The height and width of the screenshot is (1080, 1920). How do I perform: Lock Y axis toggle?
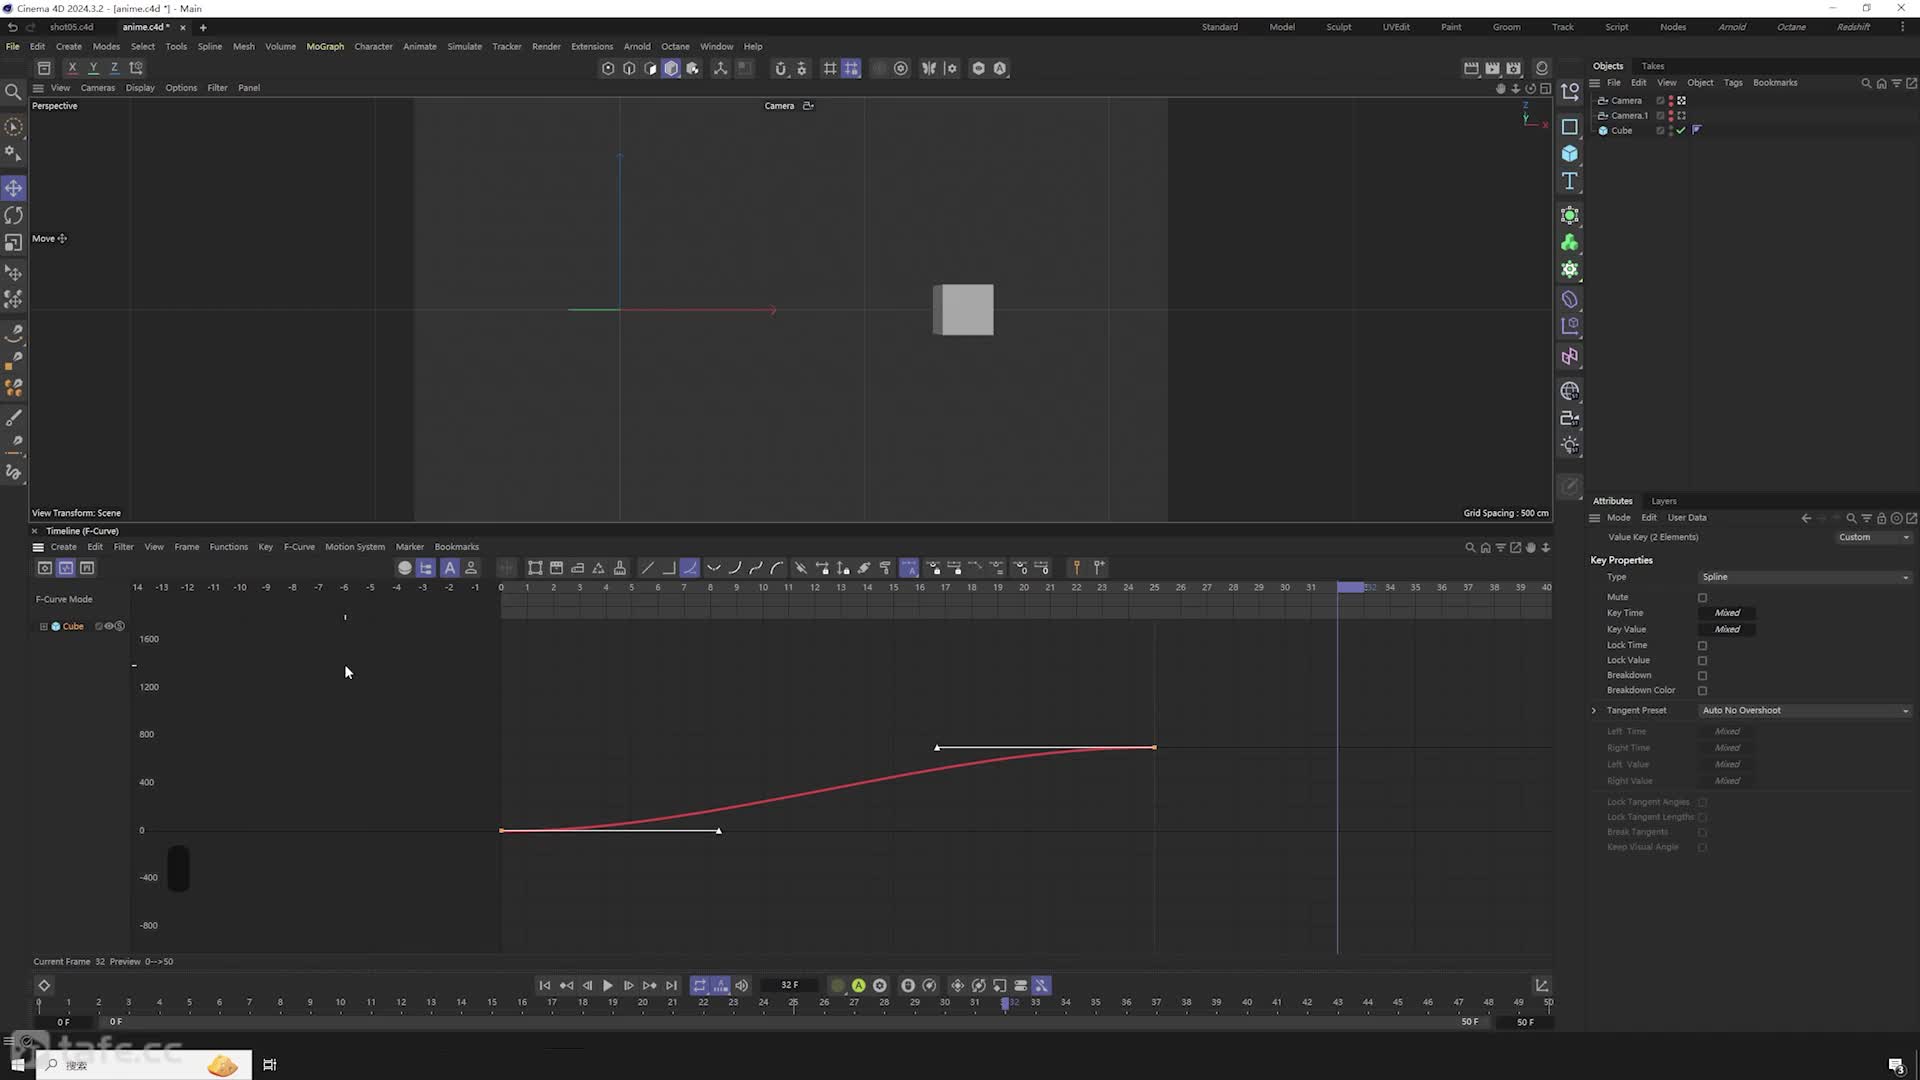click(x=93, y=68)
